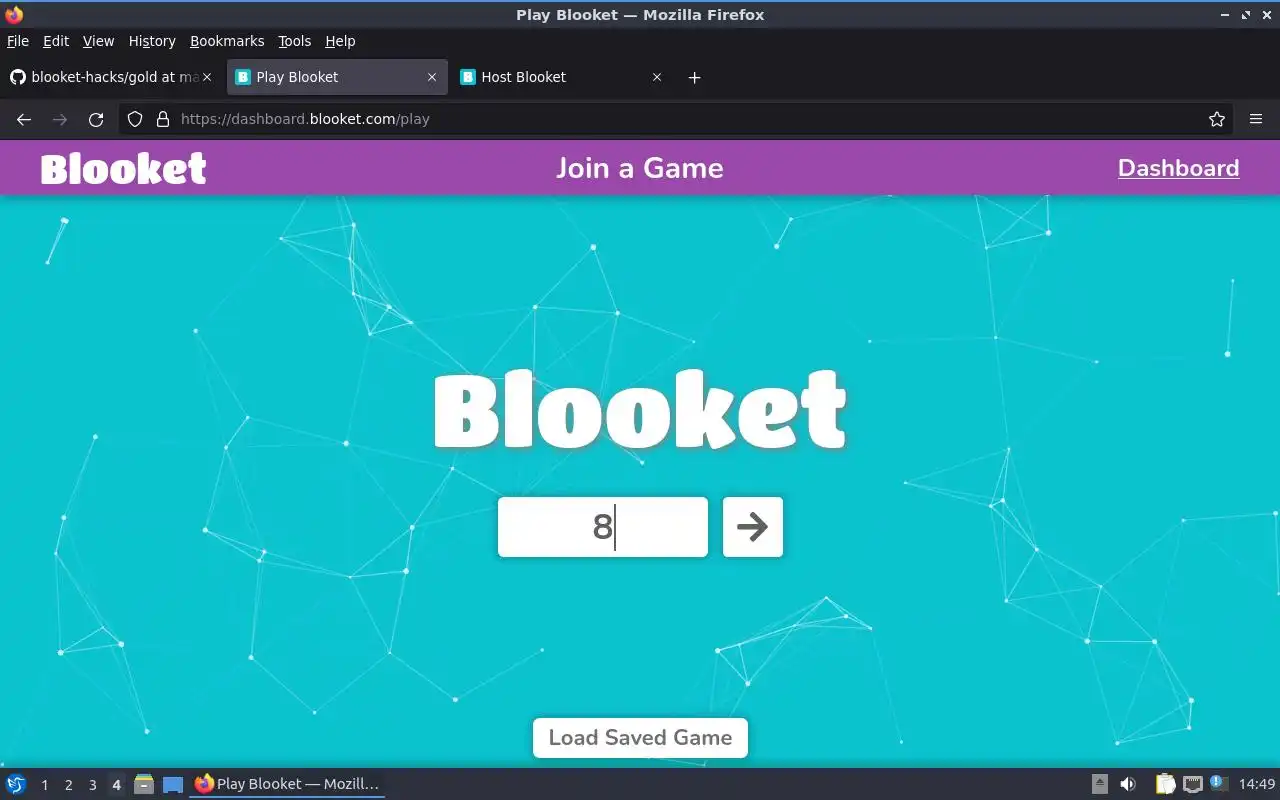Click the volume speaker tray icon
1280x800 pixels.
1128,784
